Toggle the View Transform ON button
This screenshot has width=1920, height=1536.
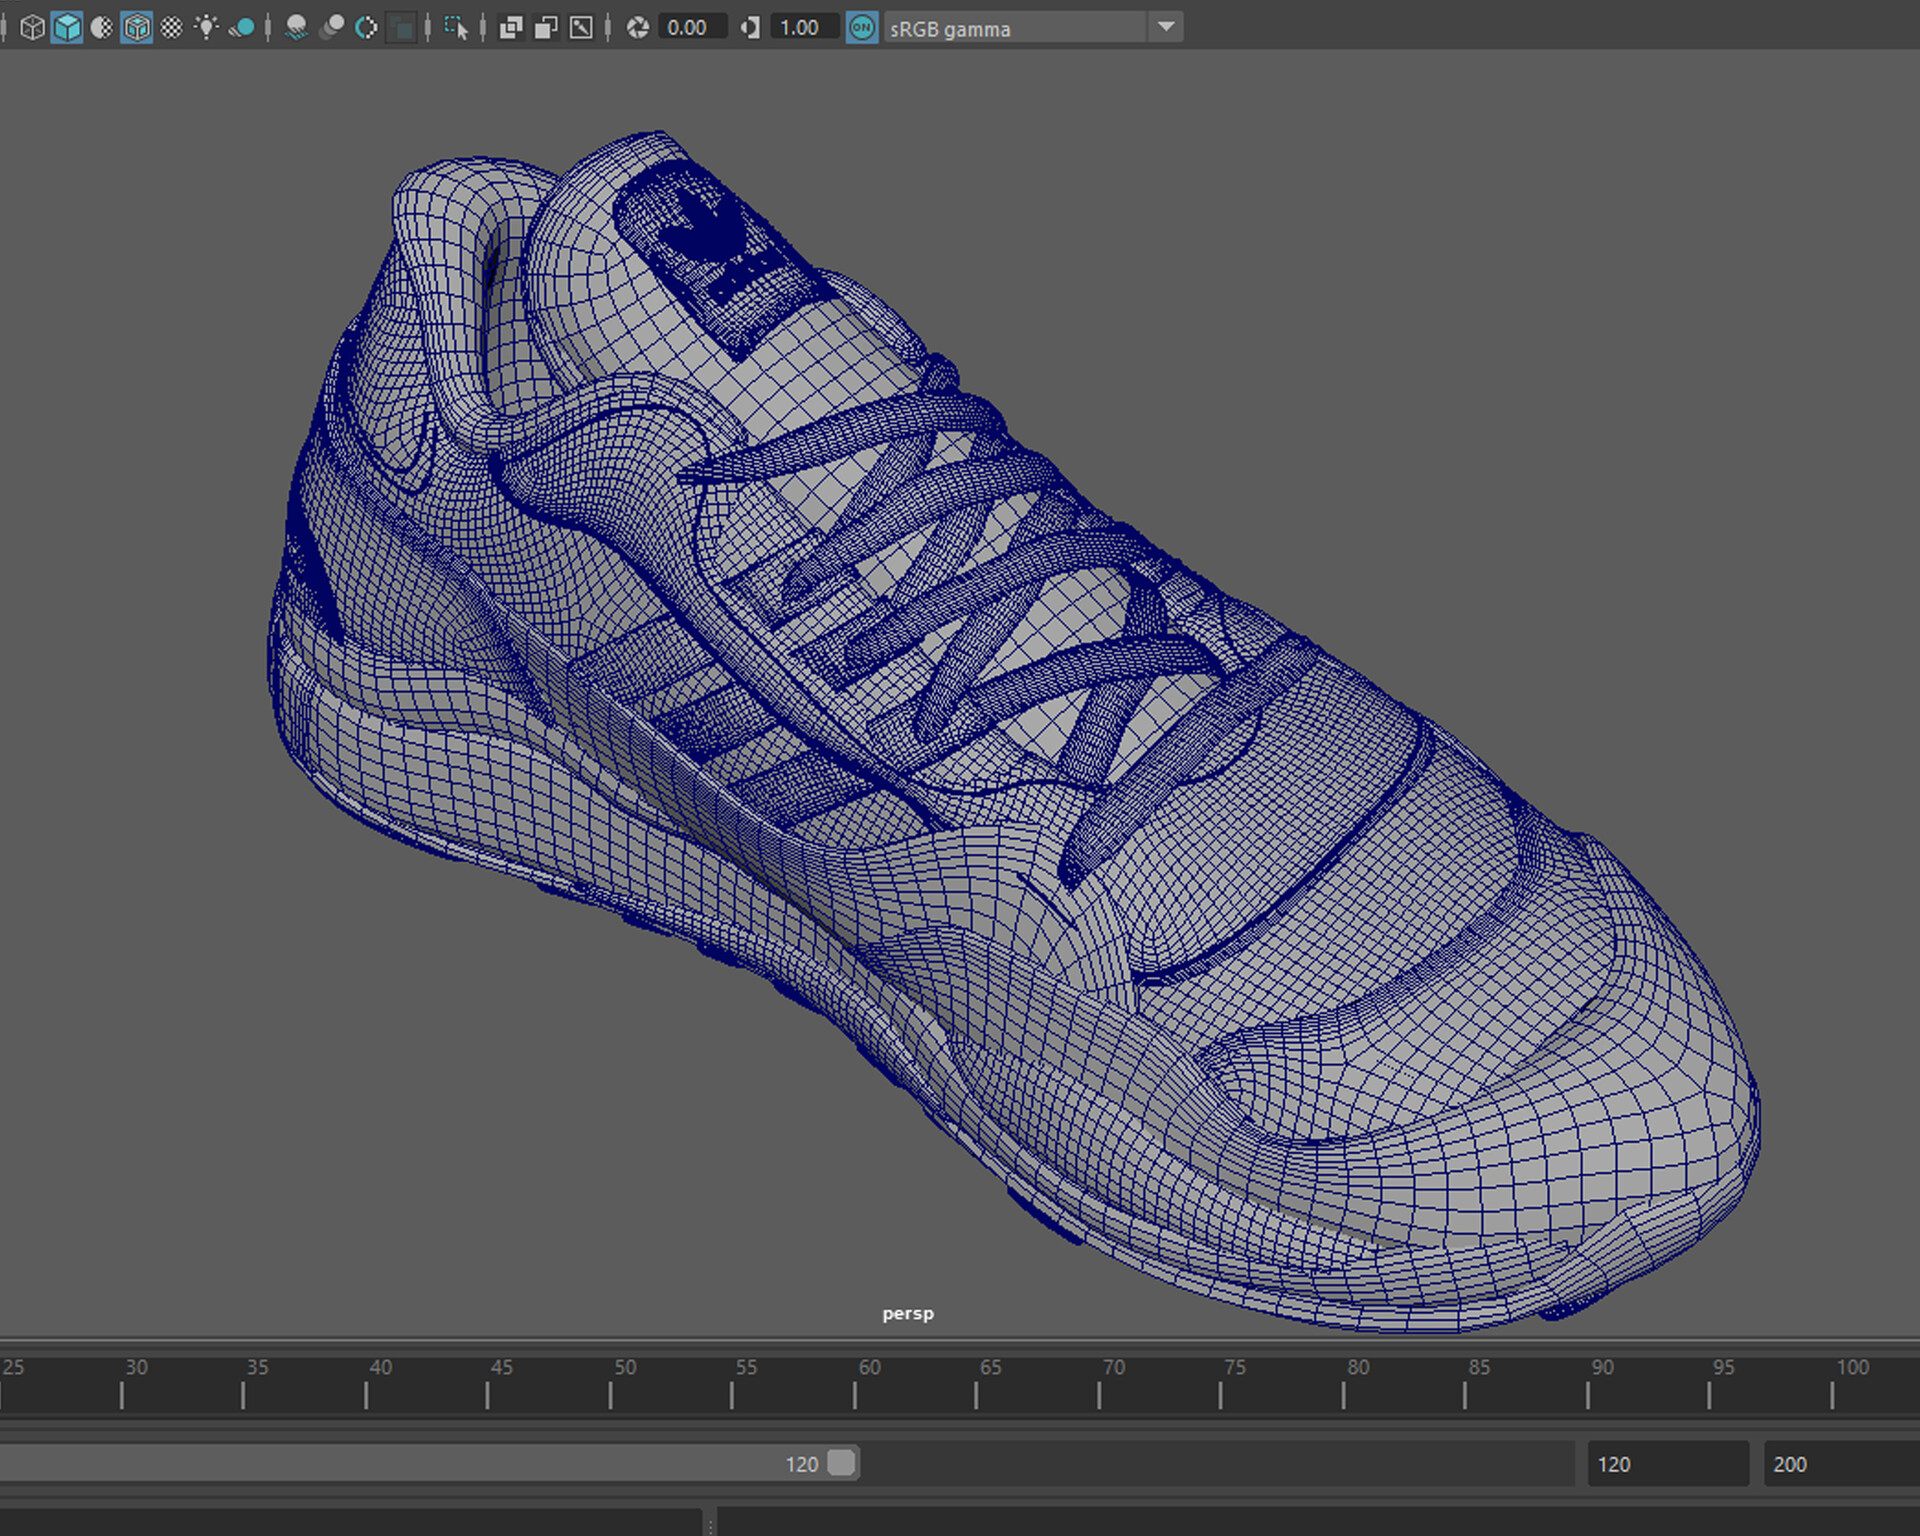(862, 28)
